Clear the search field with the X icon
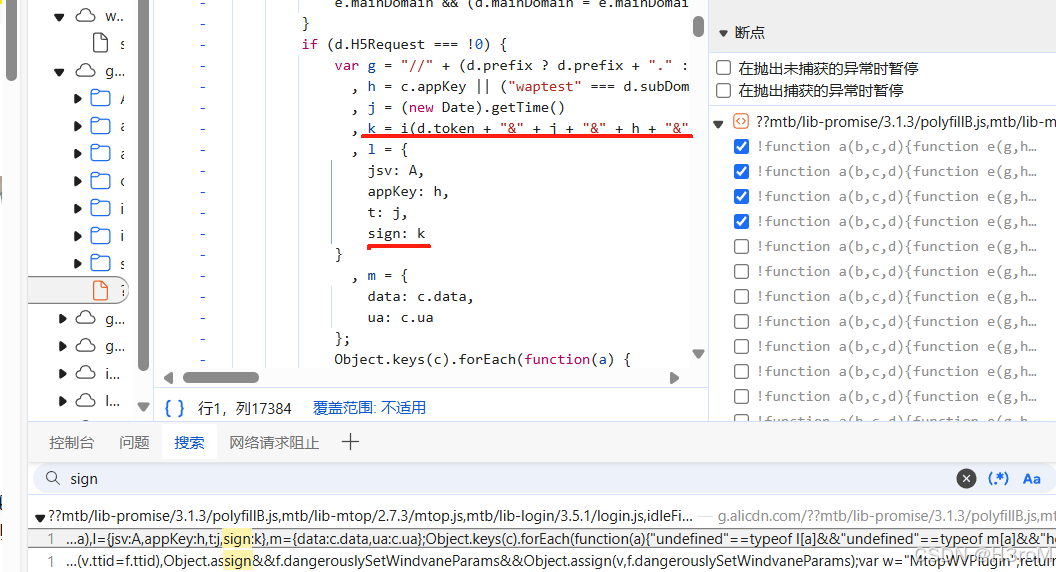 coord(966,478)
